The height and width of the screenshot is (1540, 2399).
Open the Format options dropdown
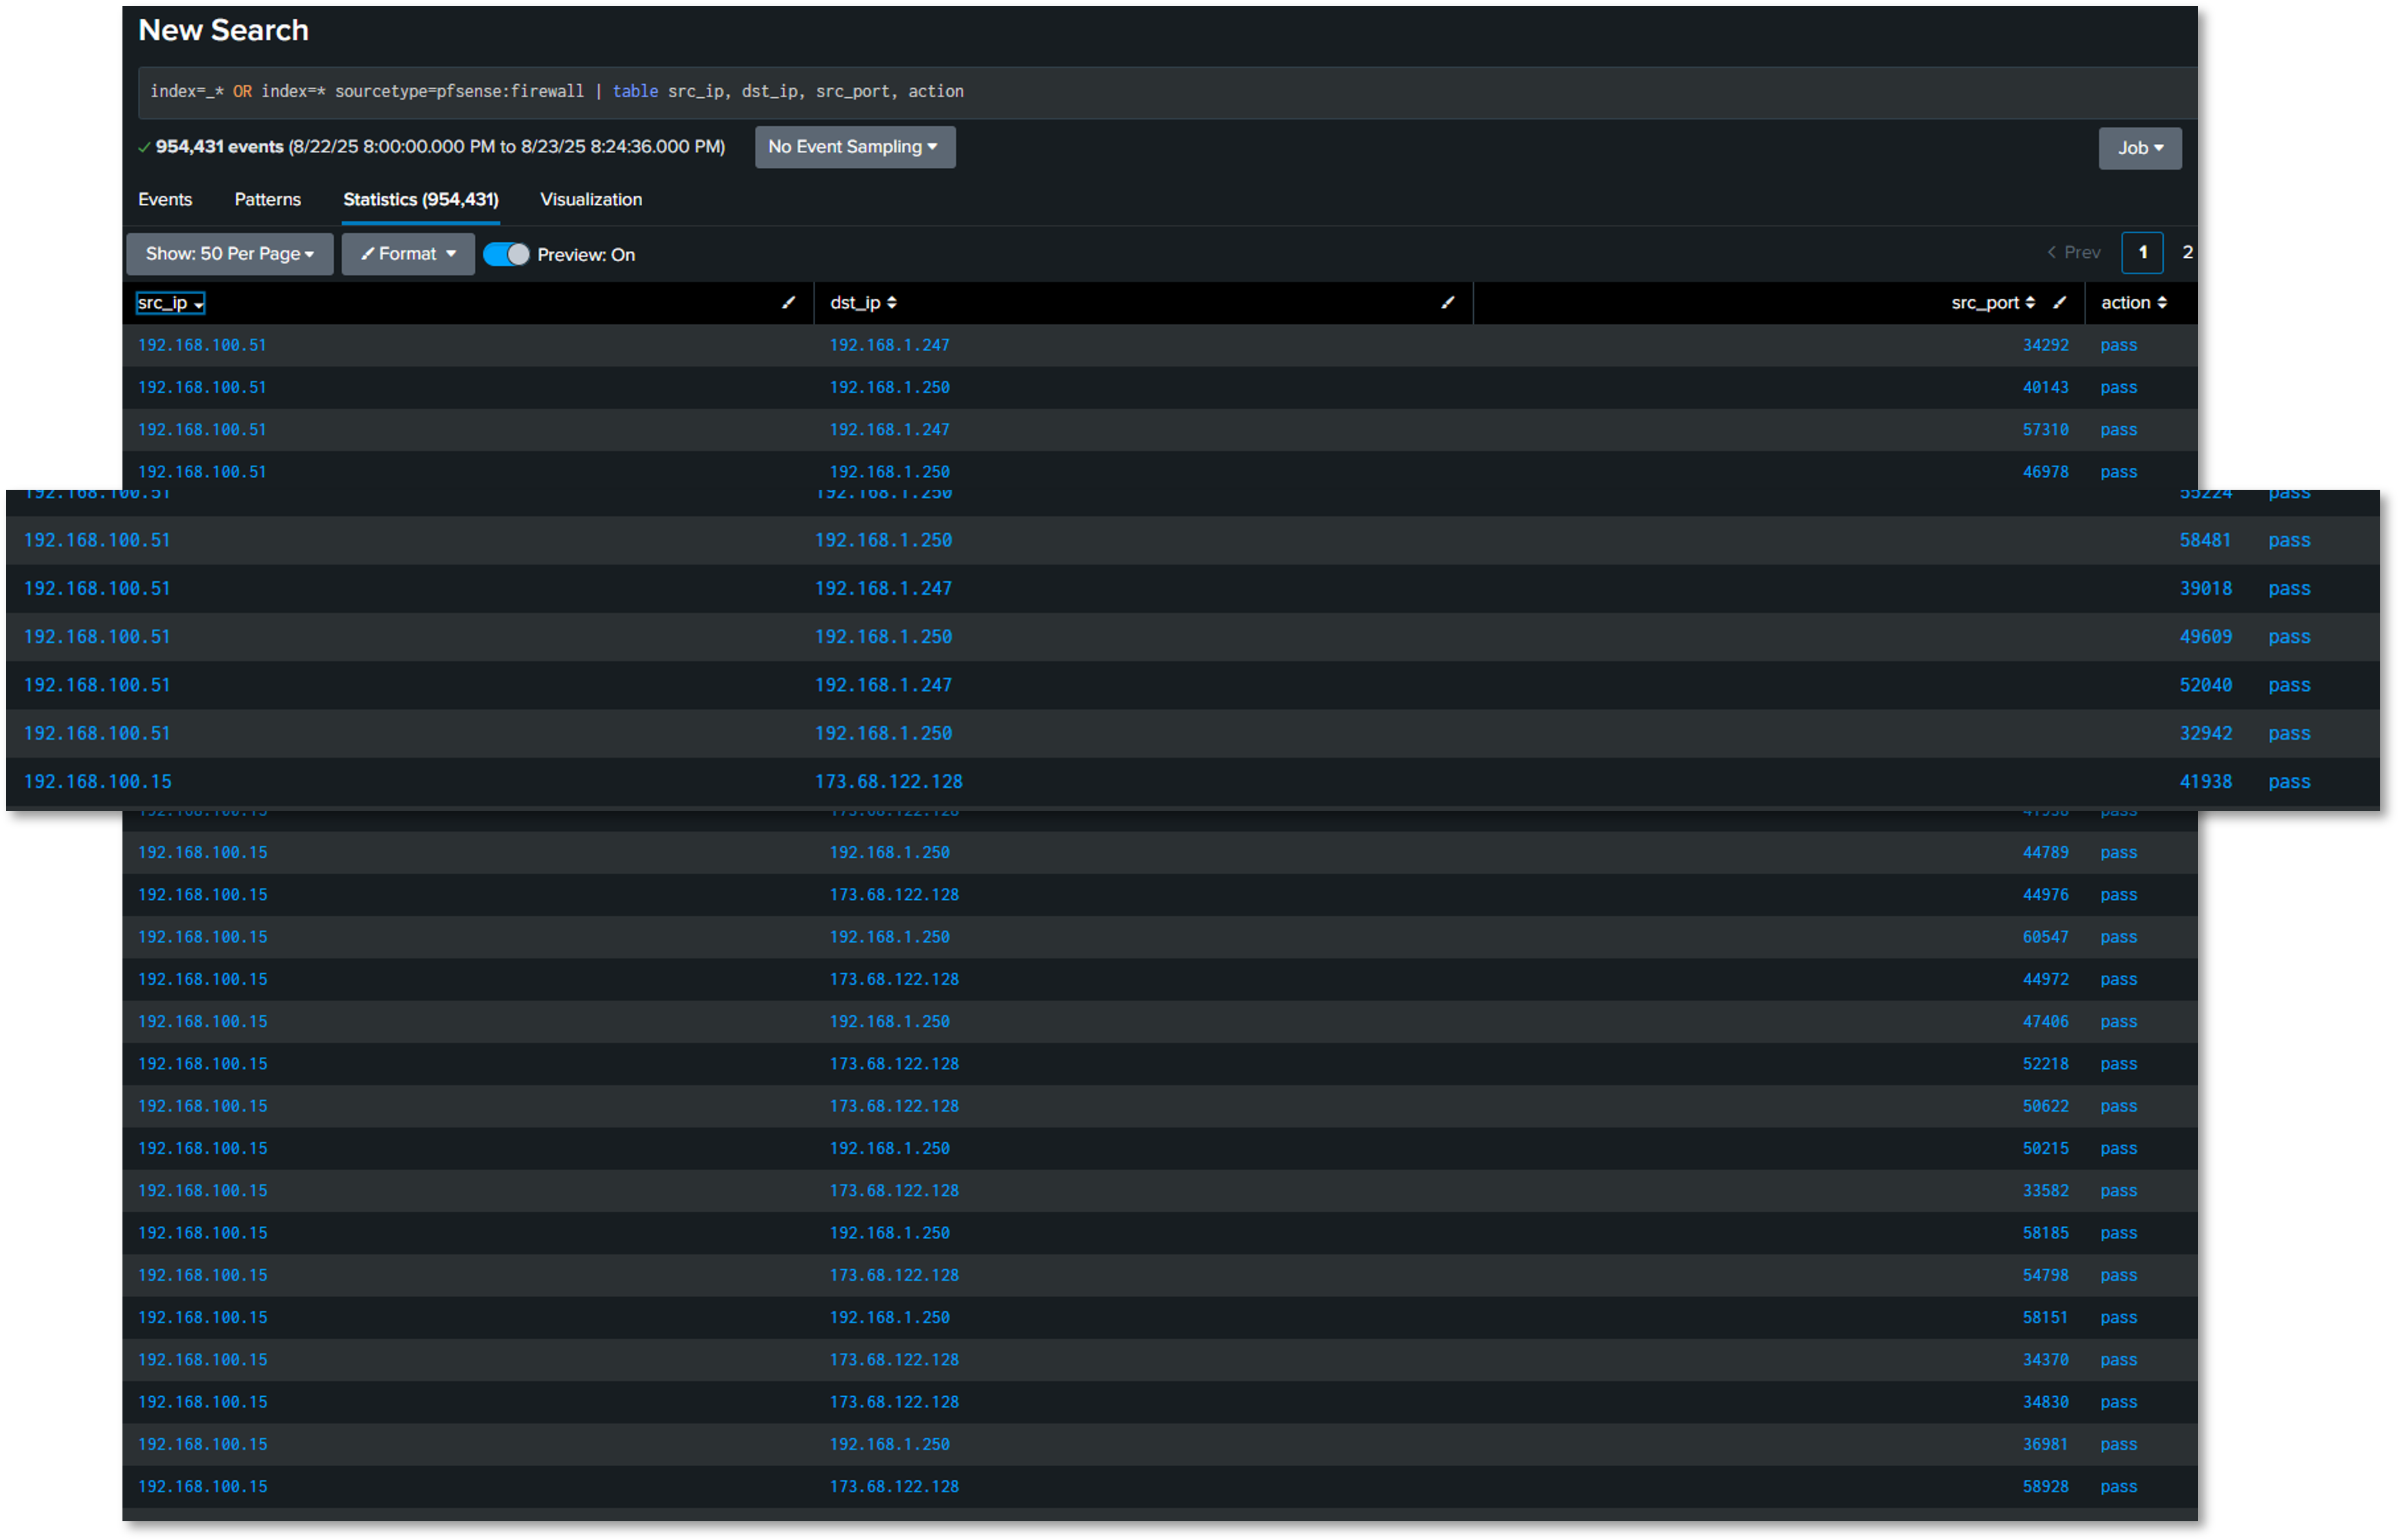click(x=407, y=253)
